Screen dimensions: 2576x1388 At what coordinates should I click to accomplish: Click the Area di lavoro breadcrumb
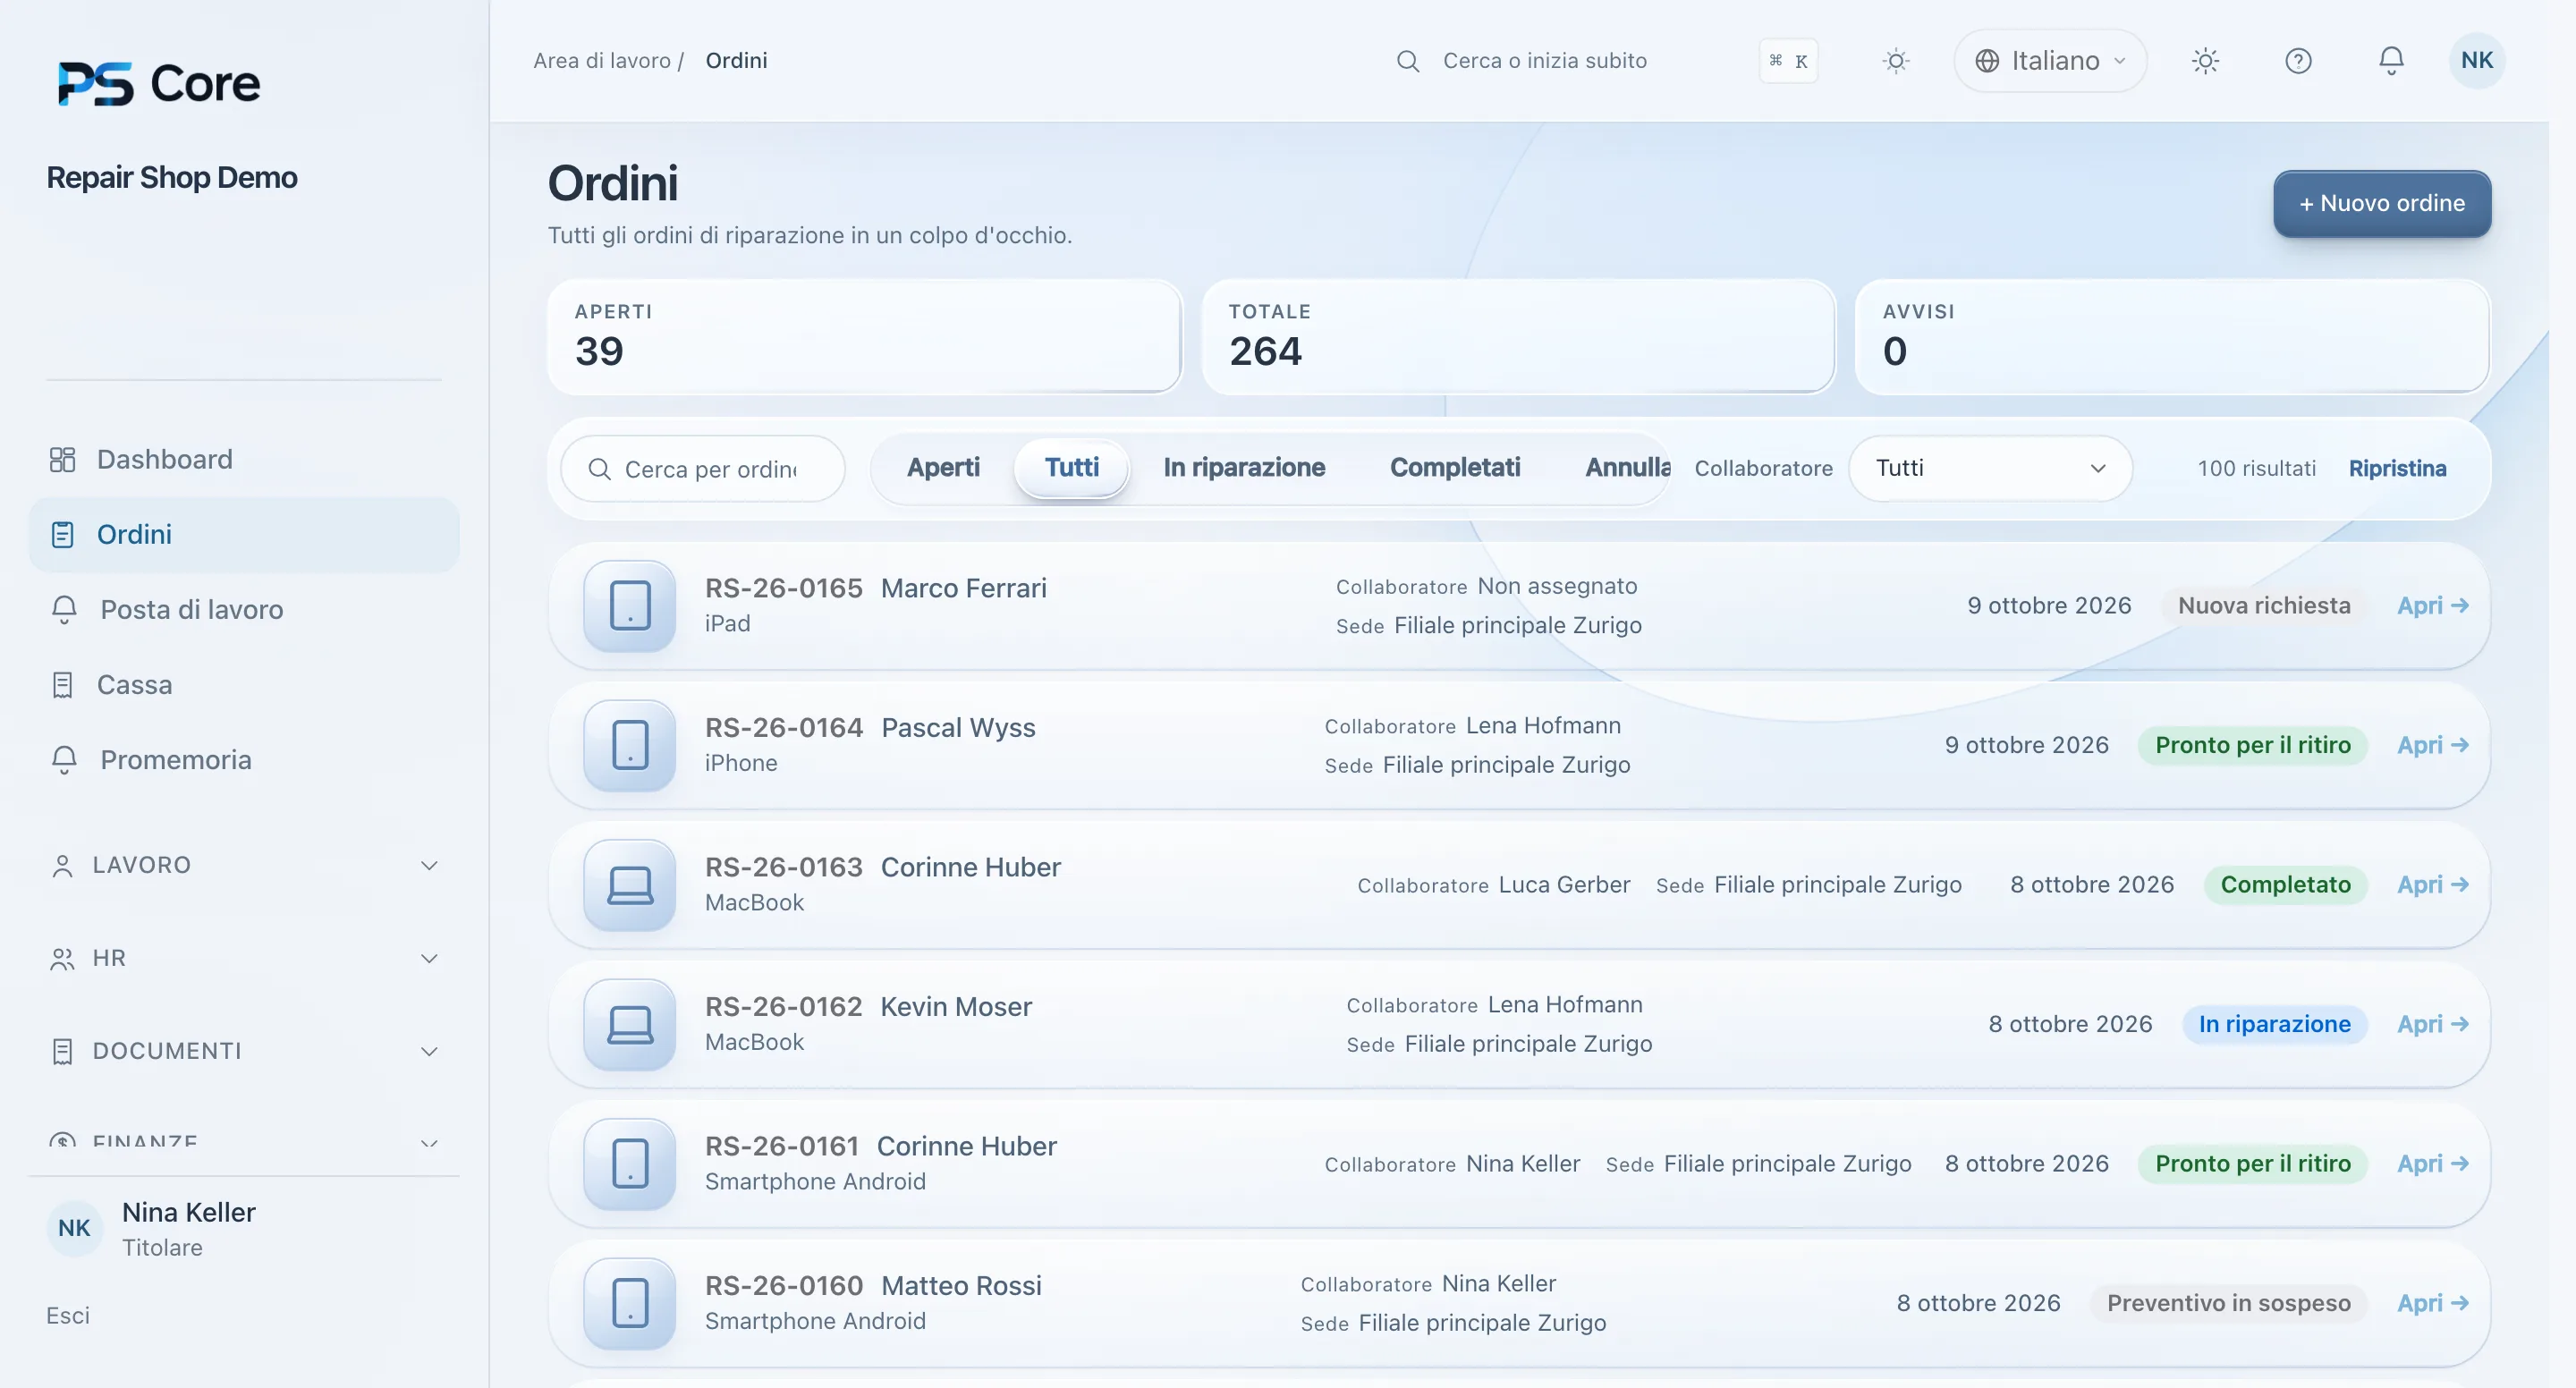pos(601,60)
